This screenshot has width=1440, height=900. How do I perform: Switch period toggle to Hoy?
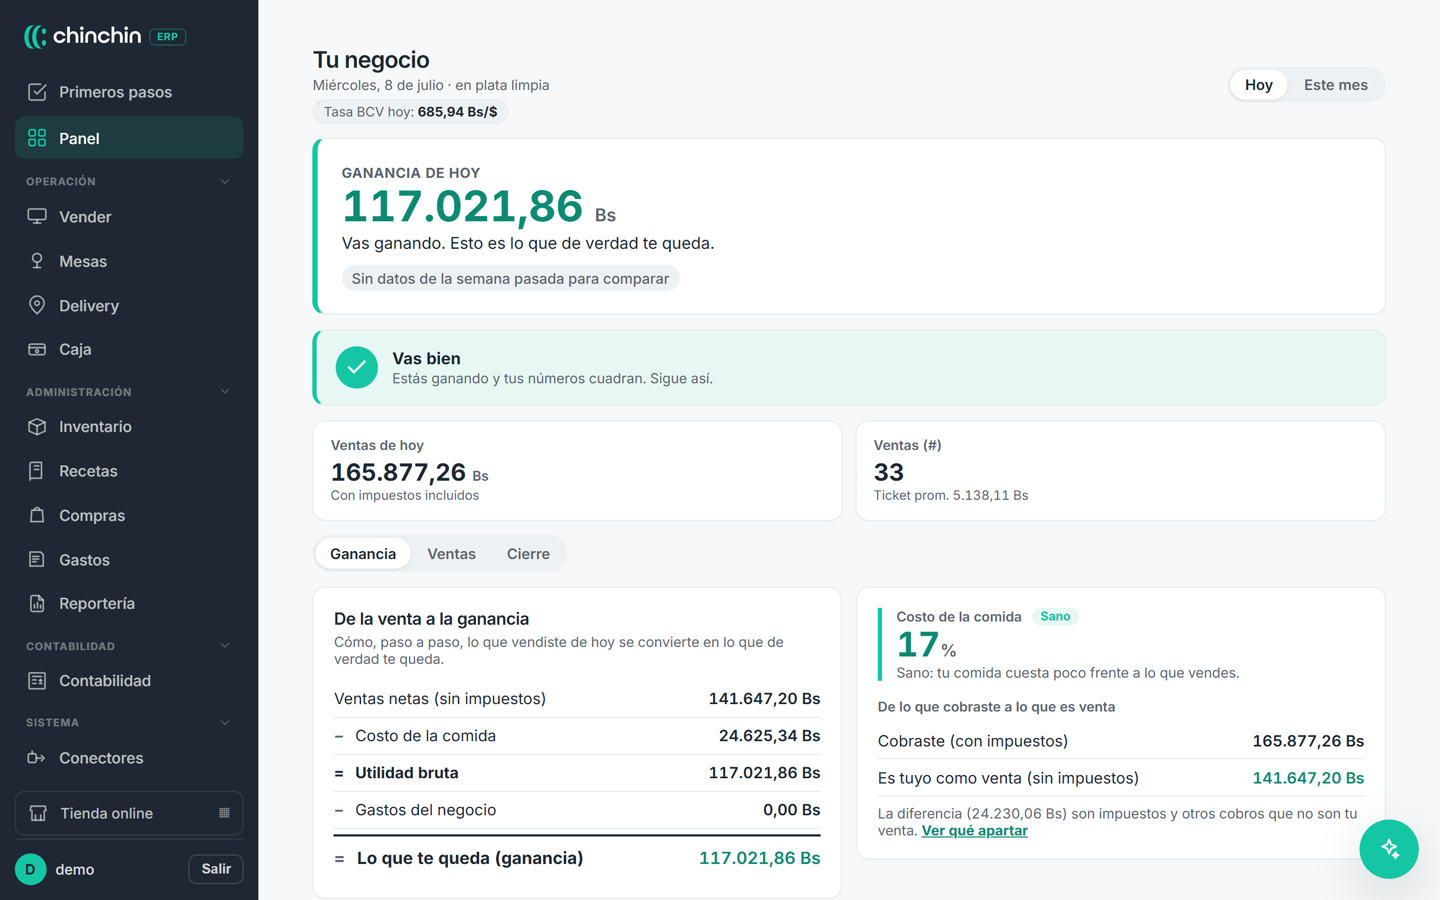pyautogui.click(x=1258, y=85)
